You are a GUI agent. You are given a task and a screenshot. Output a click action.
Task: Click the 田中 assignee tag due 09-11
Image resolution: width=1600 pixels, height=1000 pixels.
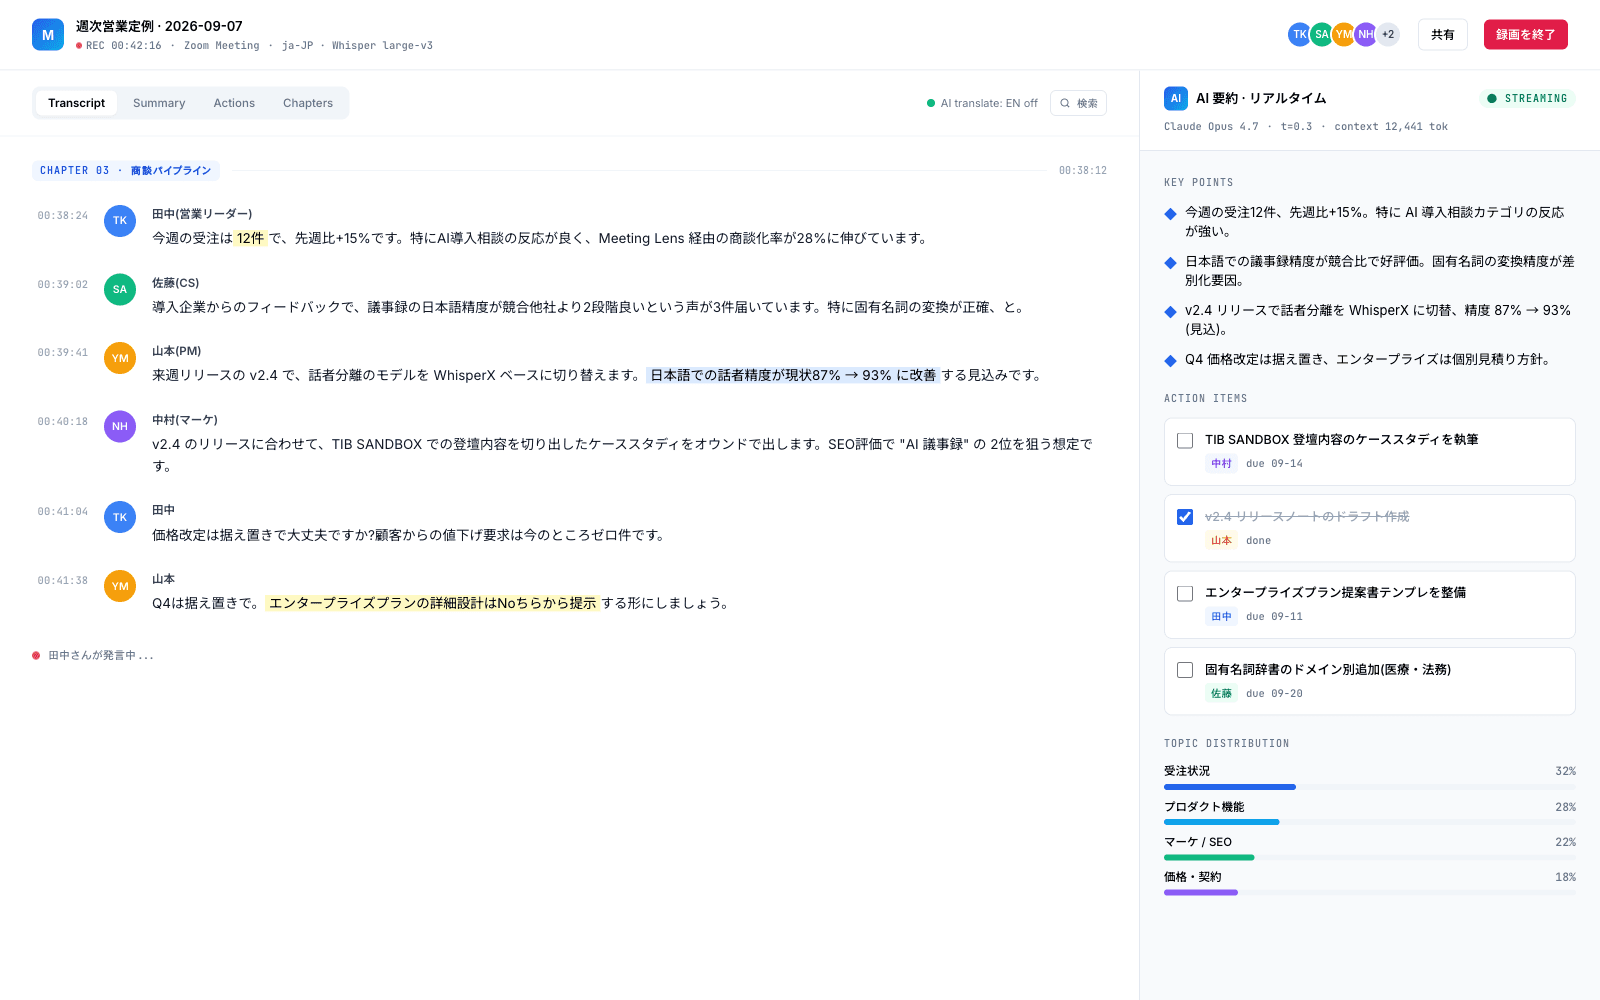pyautogui.click(x=1221, y=617)
